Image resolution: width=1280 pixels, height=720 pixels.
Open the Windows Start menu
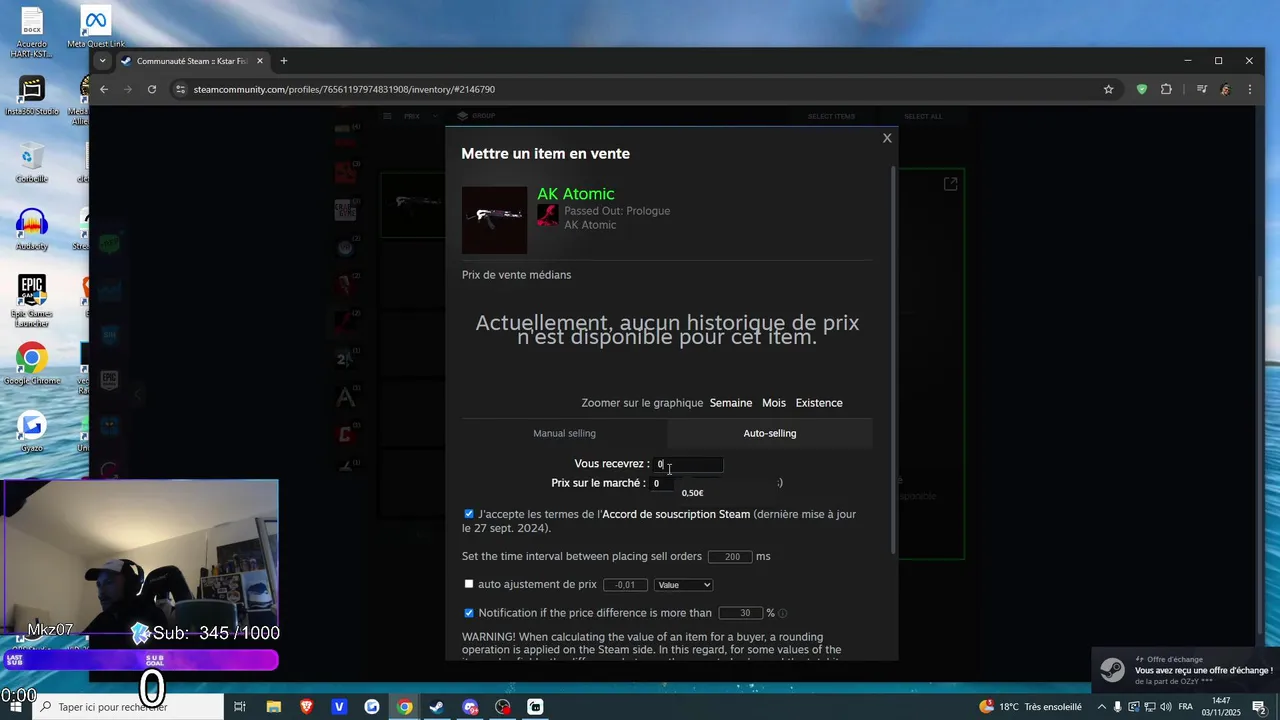(x=15, y=707)
